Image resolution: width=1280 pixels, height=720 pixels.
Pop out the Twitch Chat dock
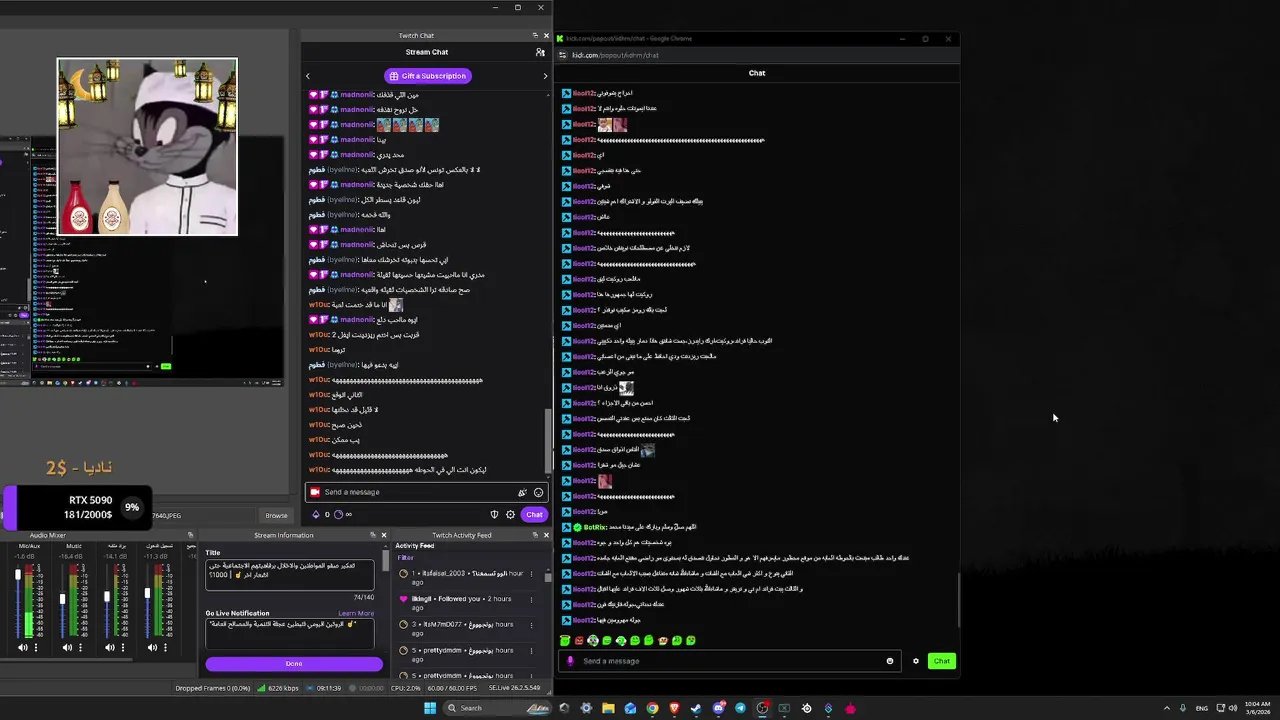535,36
